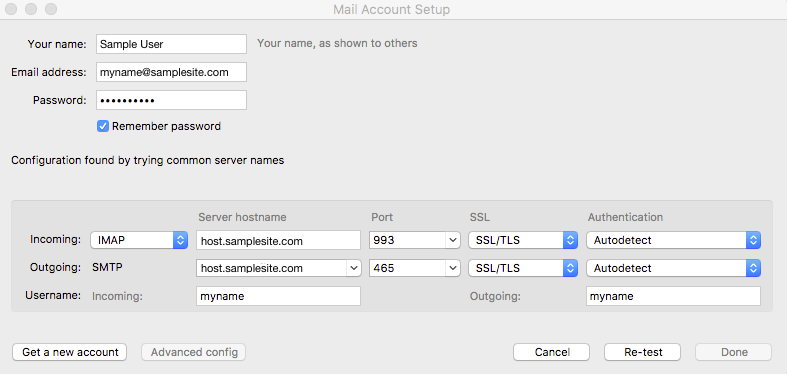Click the 'Port' column header
The width and height of the screenshot is (787, 374).
coord(382,217)
